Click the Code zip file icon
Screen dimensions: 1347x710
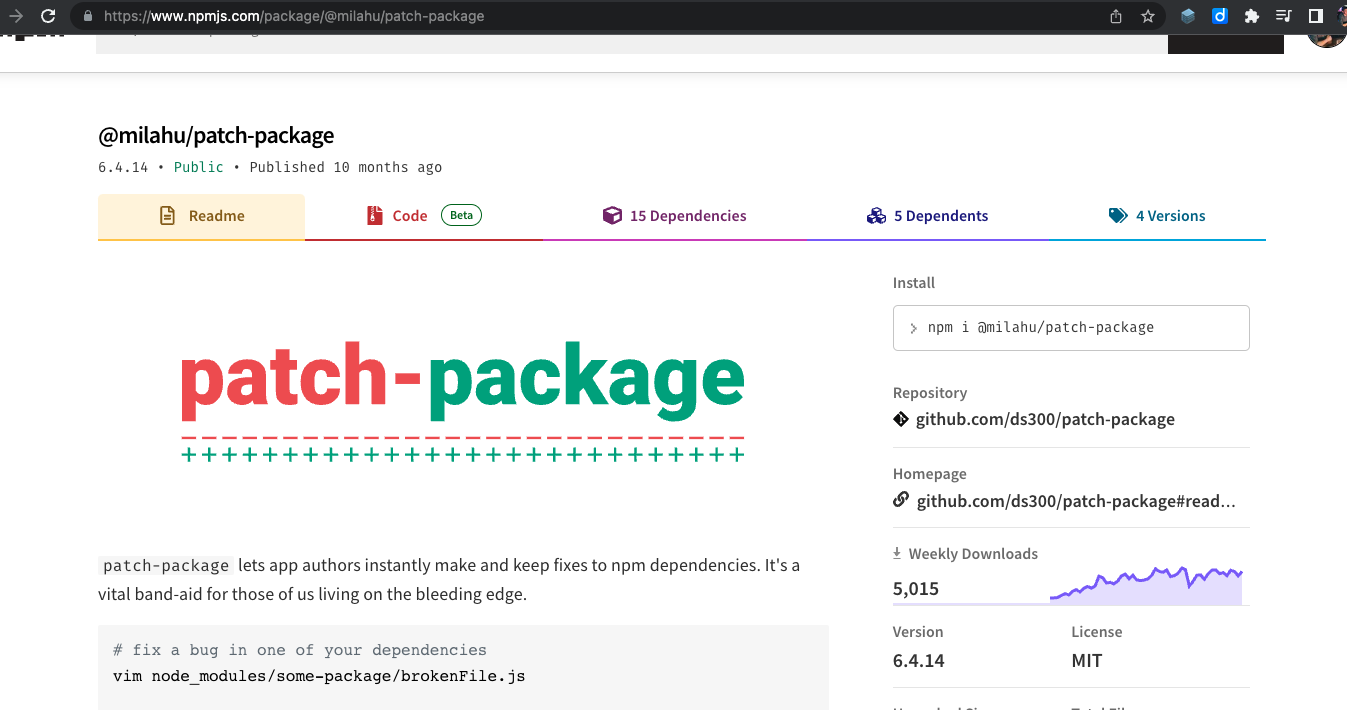[x=375, y=216]
